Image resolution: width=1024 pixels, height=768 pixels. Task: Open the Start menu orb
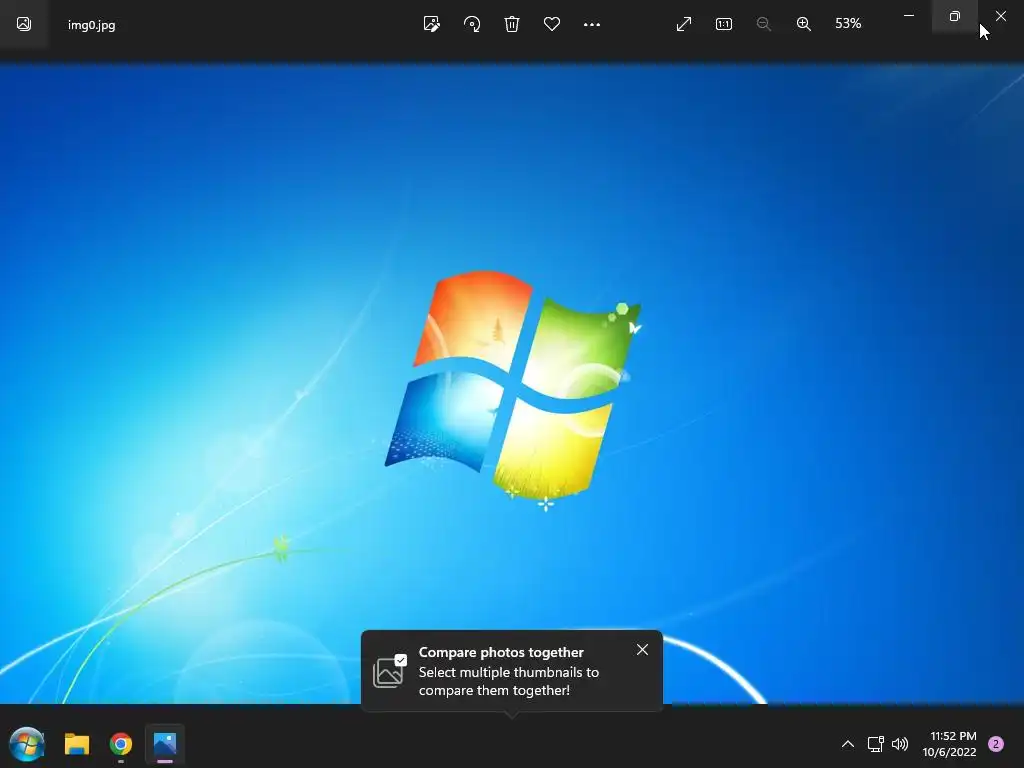(x=27, y=744)
